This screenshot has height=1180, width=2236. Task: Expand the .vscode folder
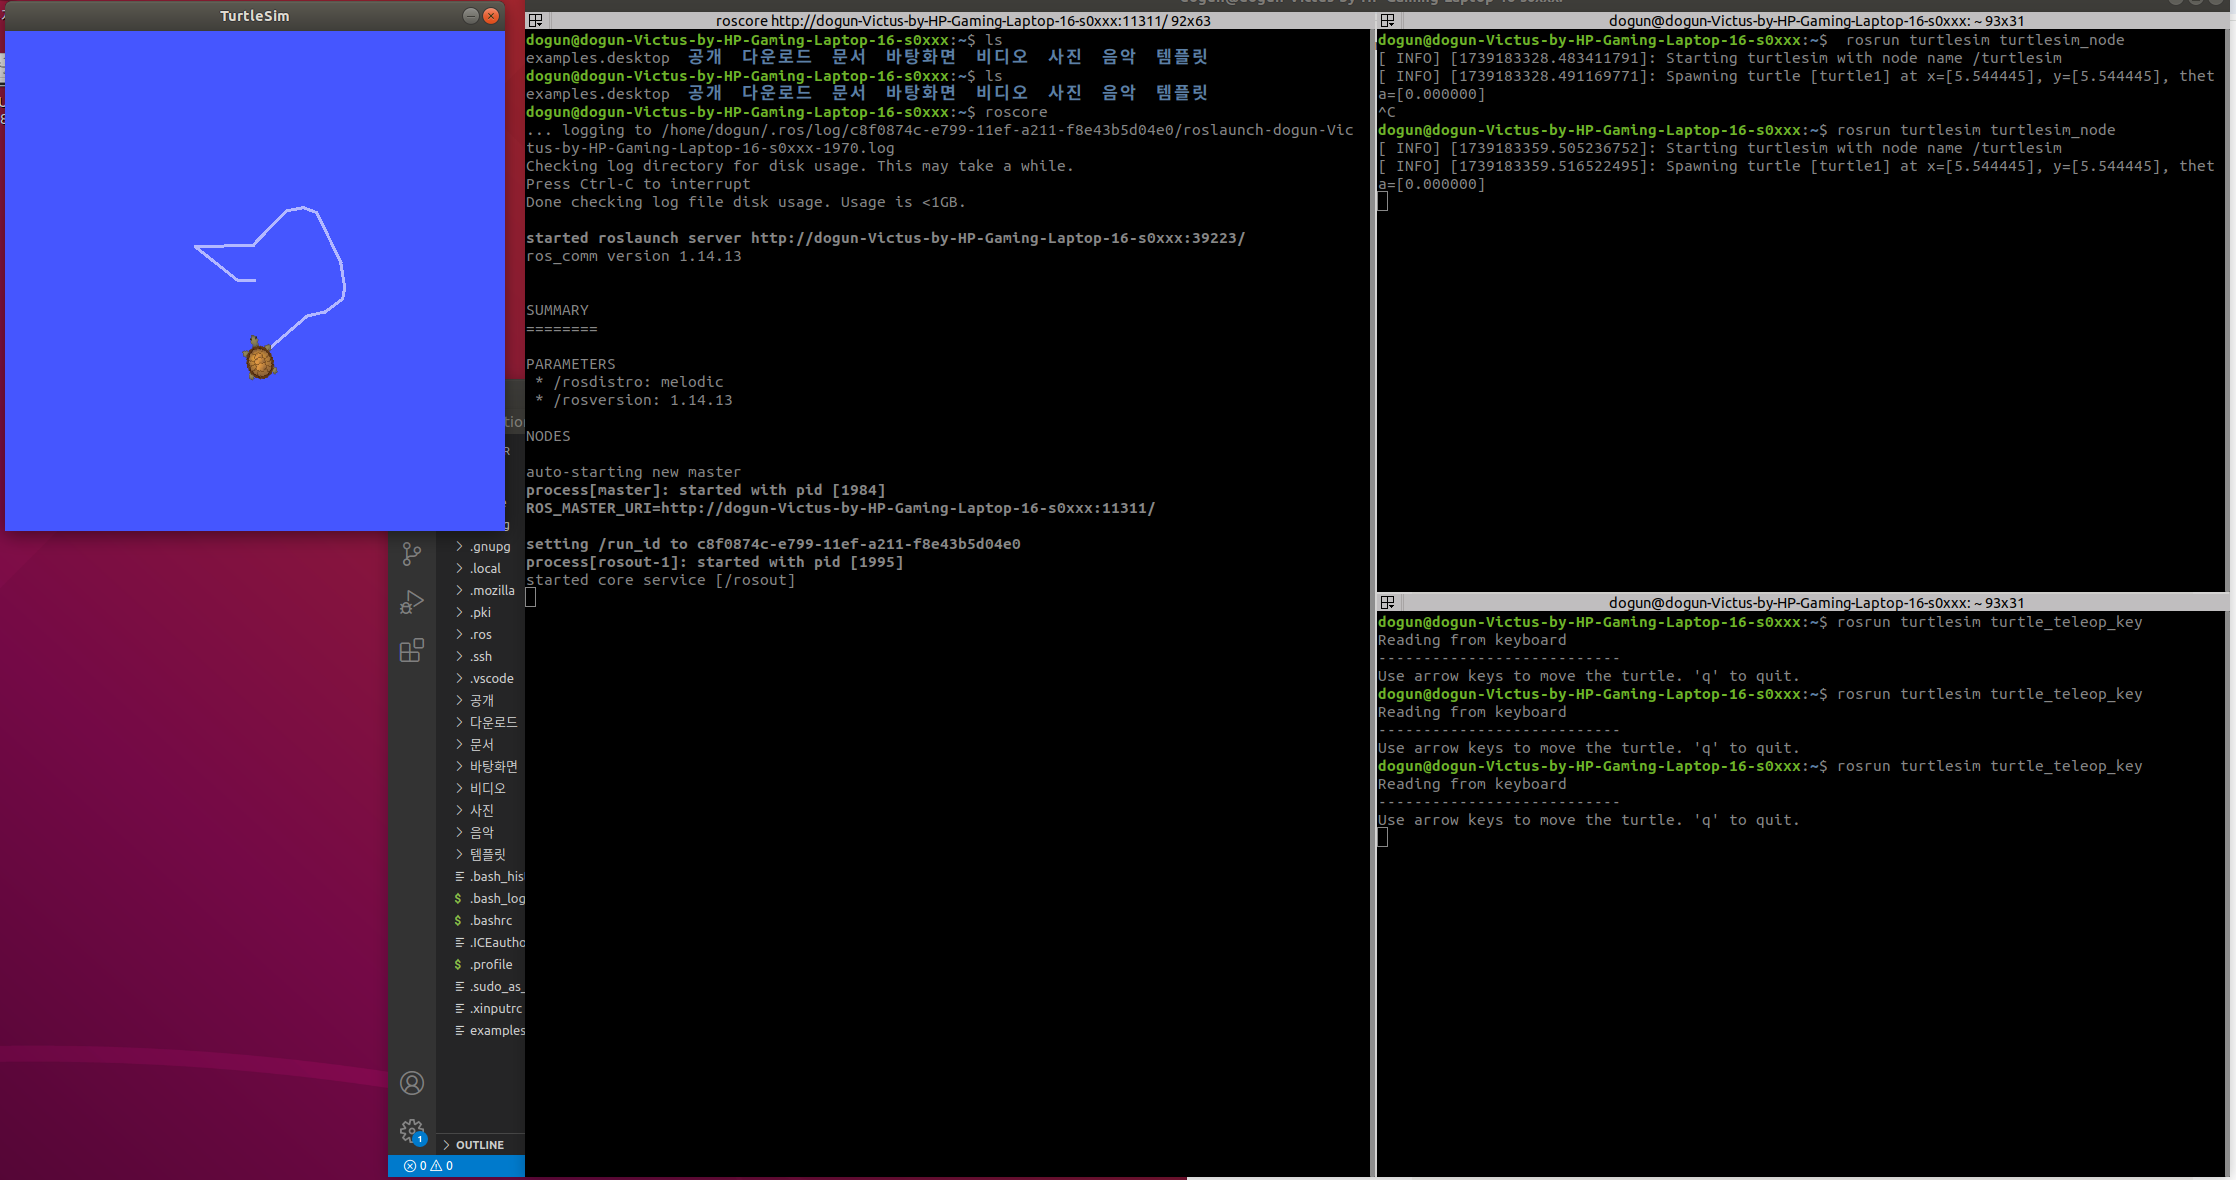pyautogui.click(x=491, y=679)
